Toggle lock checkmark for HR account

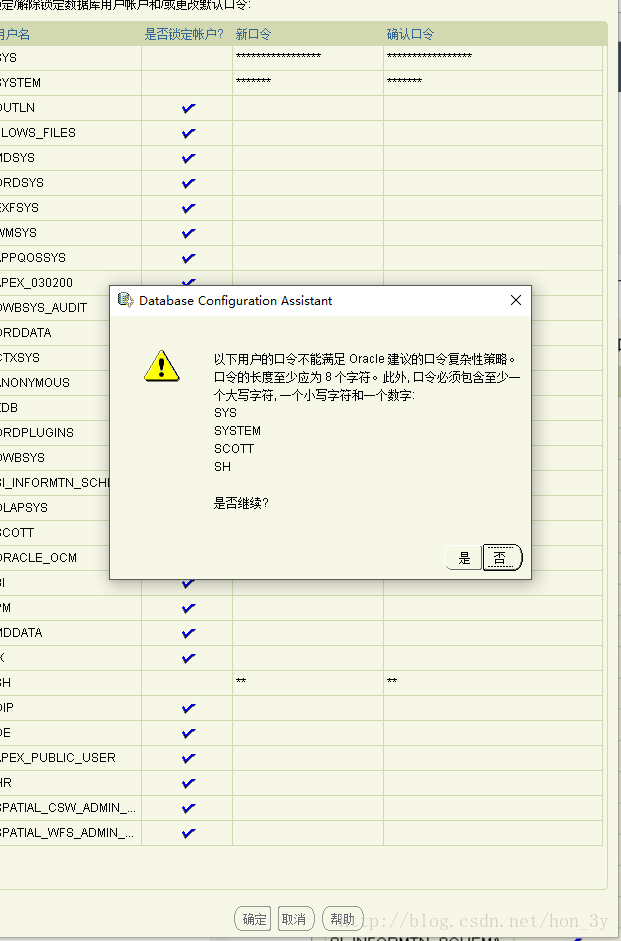point(188,783)
